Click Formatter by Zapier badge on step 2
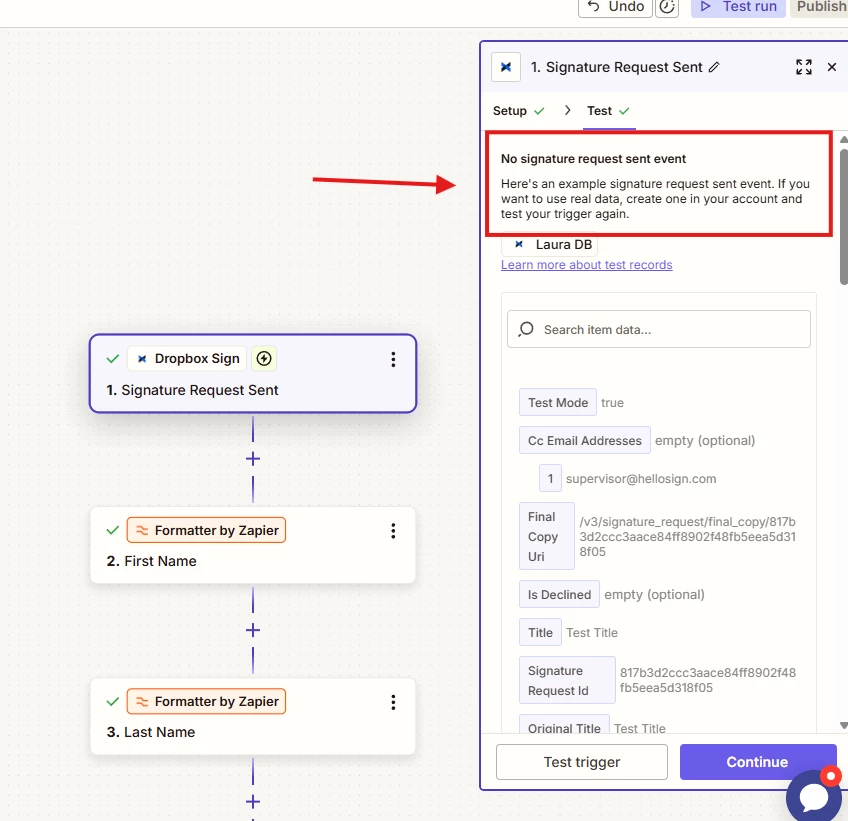Screen dimensions: 848x821 click(x=206, y=531)
